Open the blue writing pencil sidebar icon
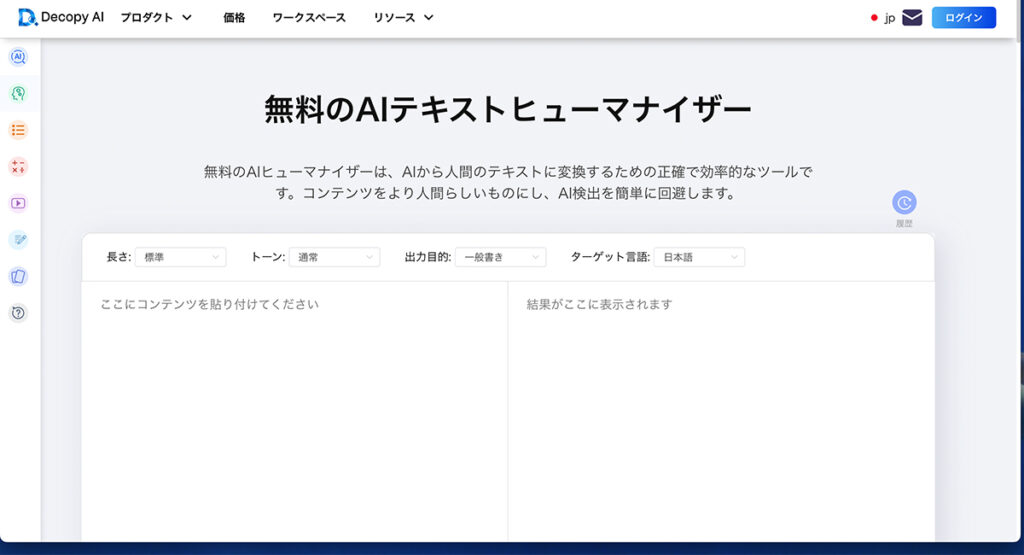 point(18,240)
